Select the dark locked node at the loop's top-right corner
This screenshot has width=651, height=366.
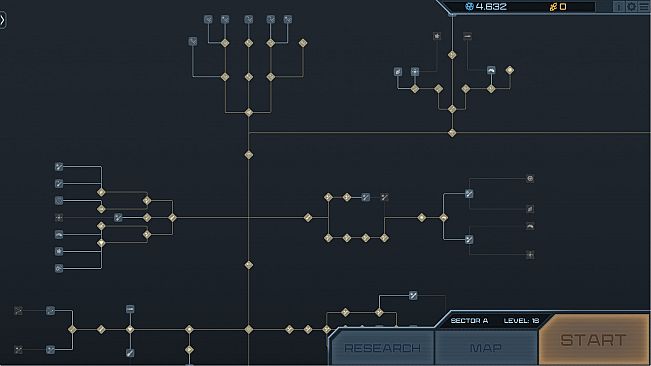click(384, 197)
